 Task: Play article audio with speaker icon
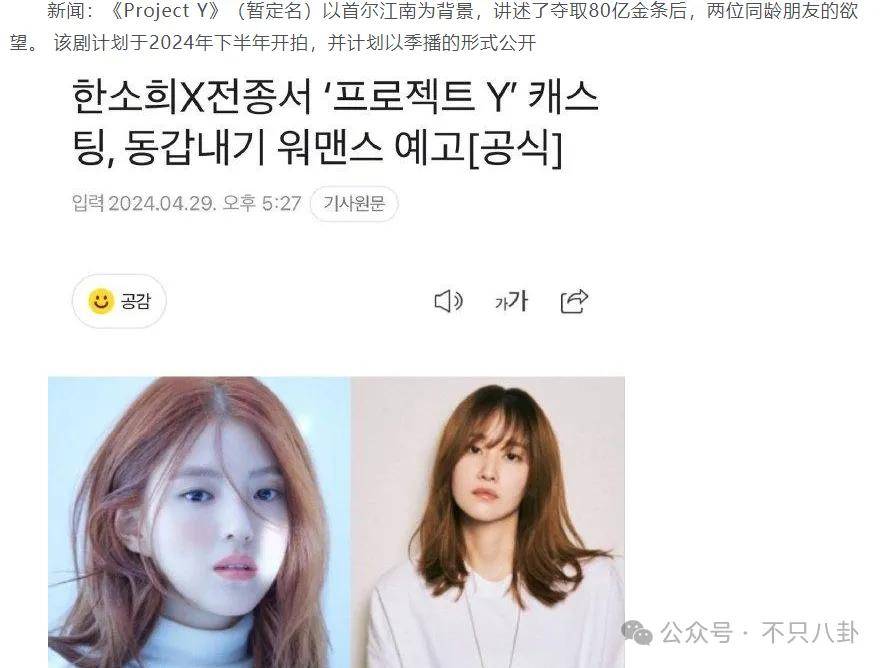[448, 301]
